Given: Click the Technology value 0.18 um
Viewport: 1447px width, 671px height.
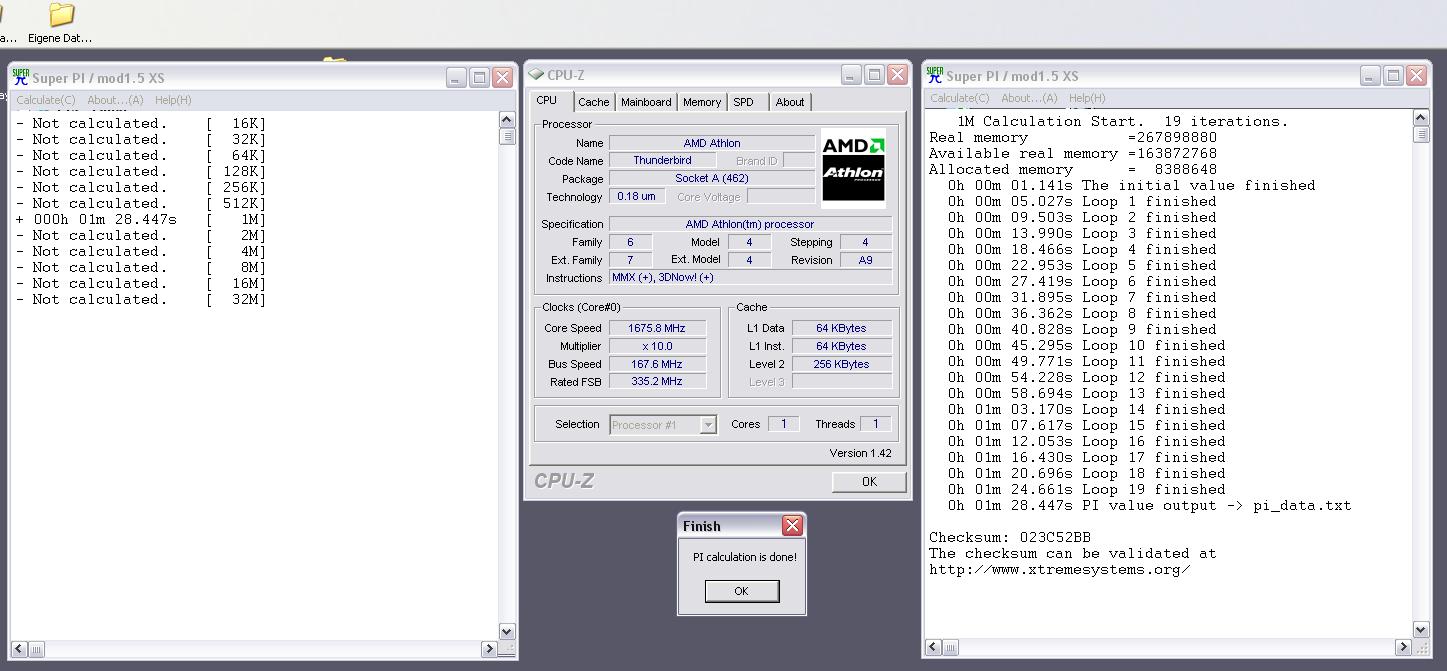Looking at the screenshot, I should pos(636,196).
